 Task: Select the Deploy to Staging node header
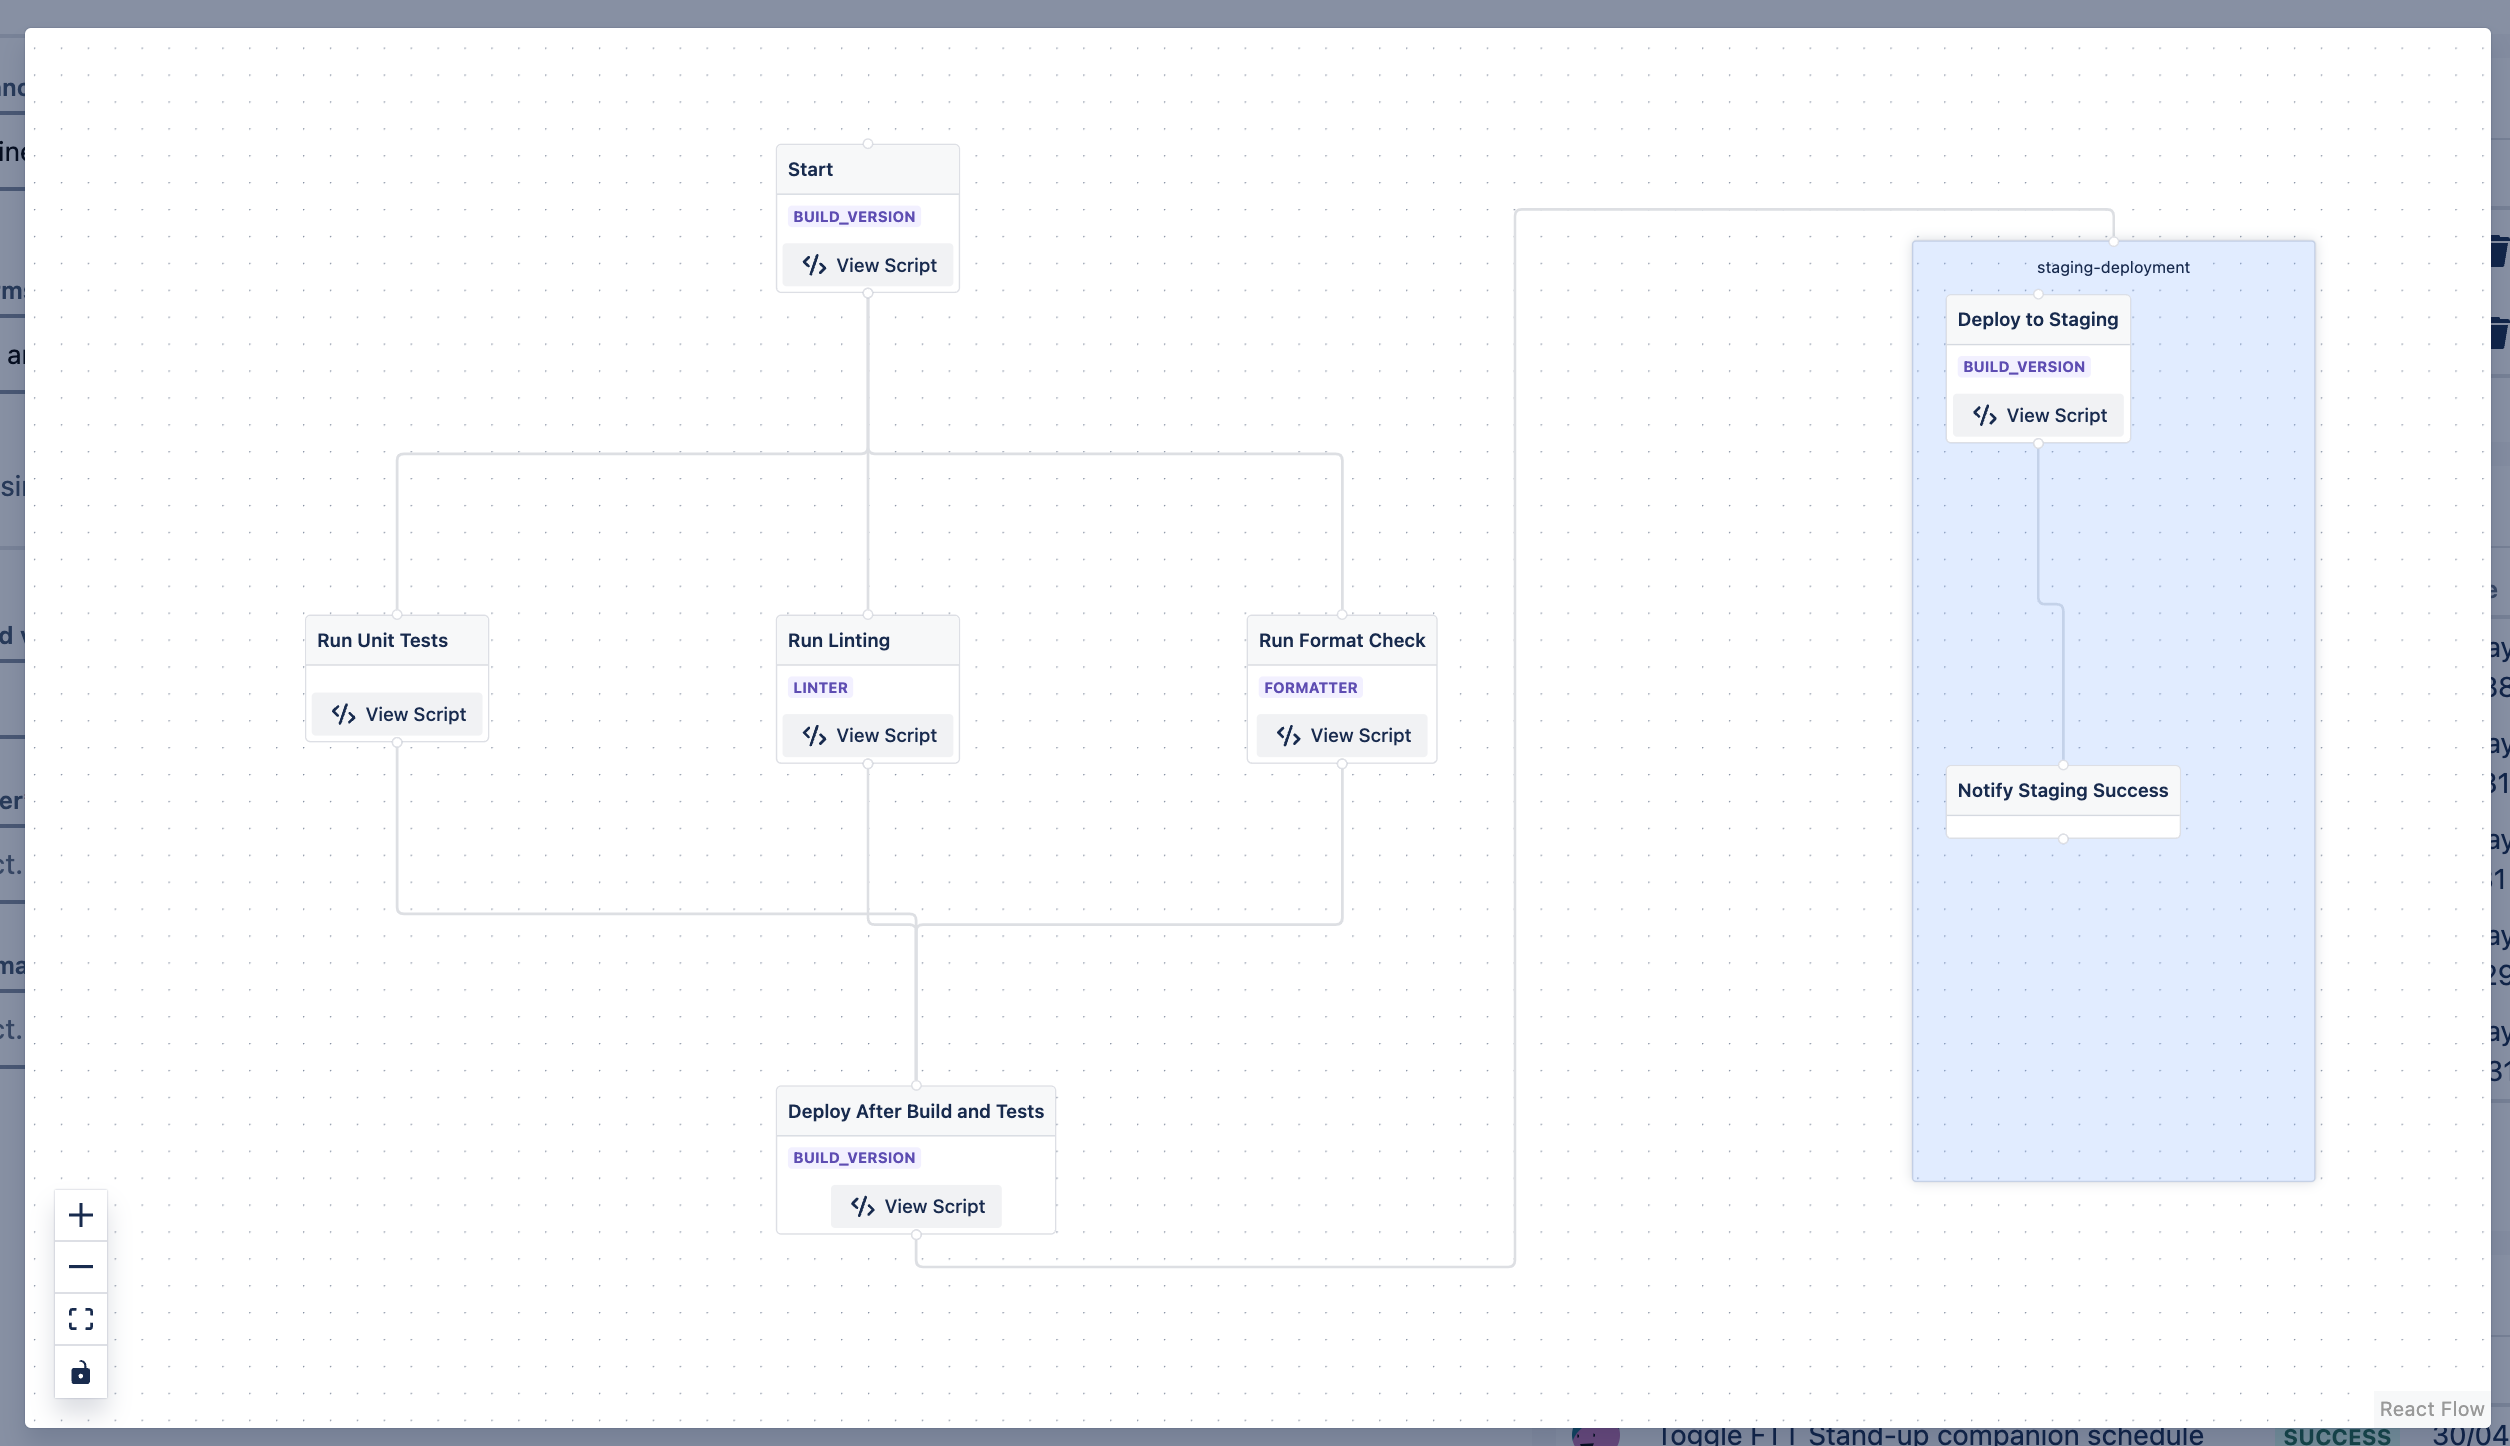2037,319
